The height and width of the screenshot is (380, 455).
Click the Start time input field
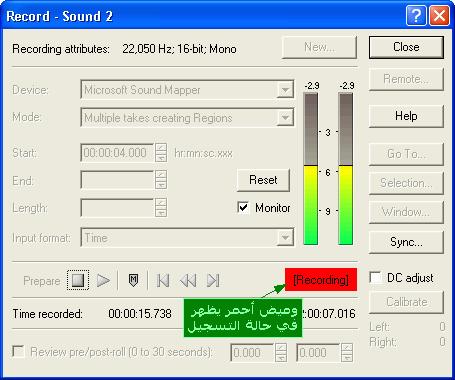point(117,153)
